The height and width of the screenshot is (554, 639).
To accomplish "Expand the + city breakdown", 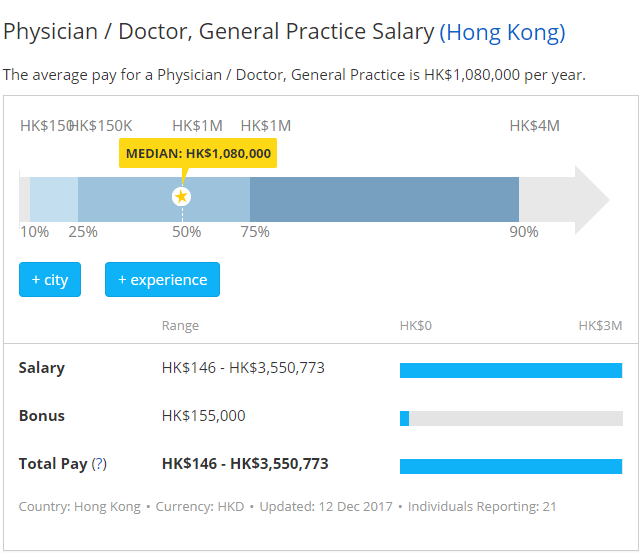I will pos(50,280).
